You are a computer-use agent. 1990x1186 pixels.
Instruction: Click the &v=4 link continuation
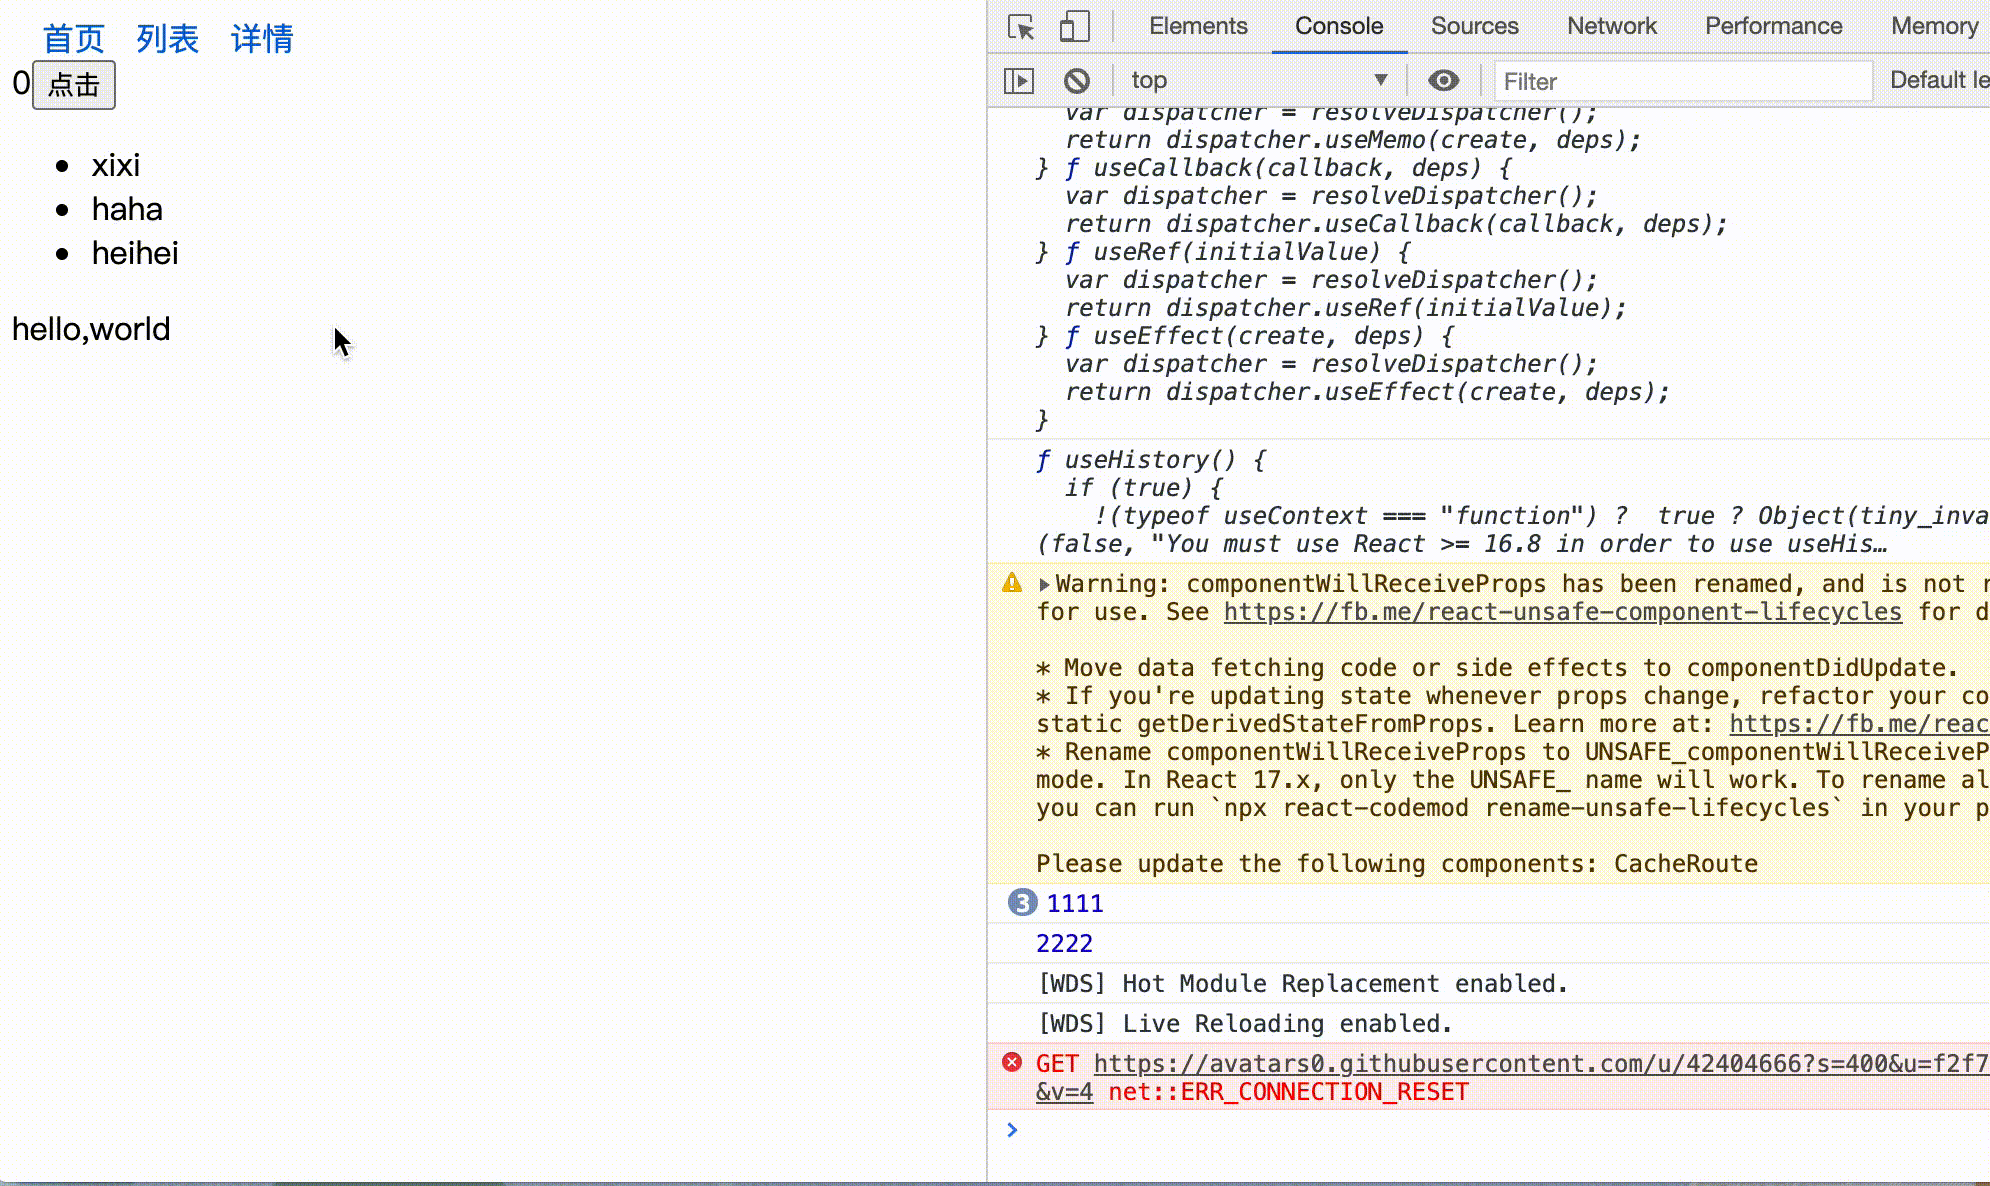click(1064, 1092)
